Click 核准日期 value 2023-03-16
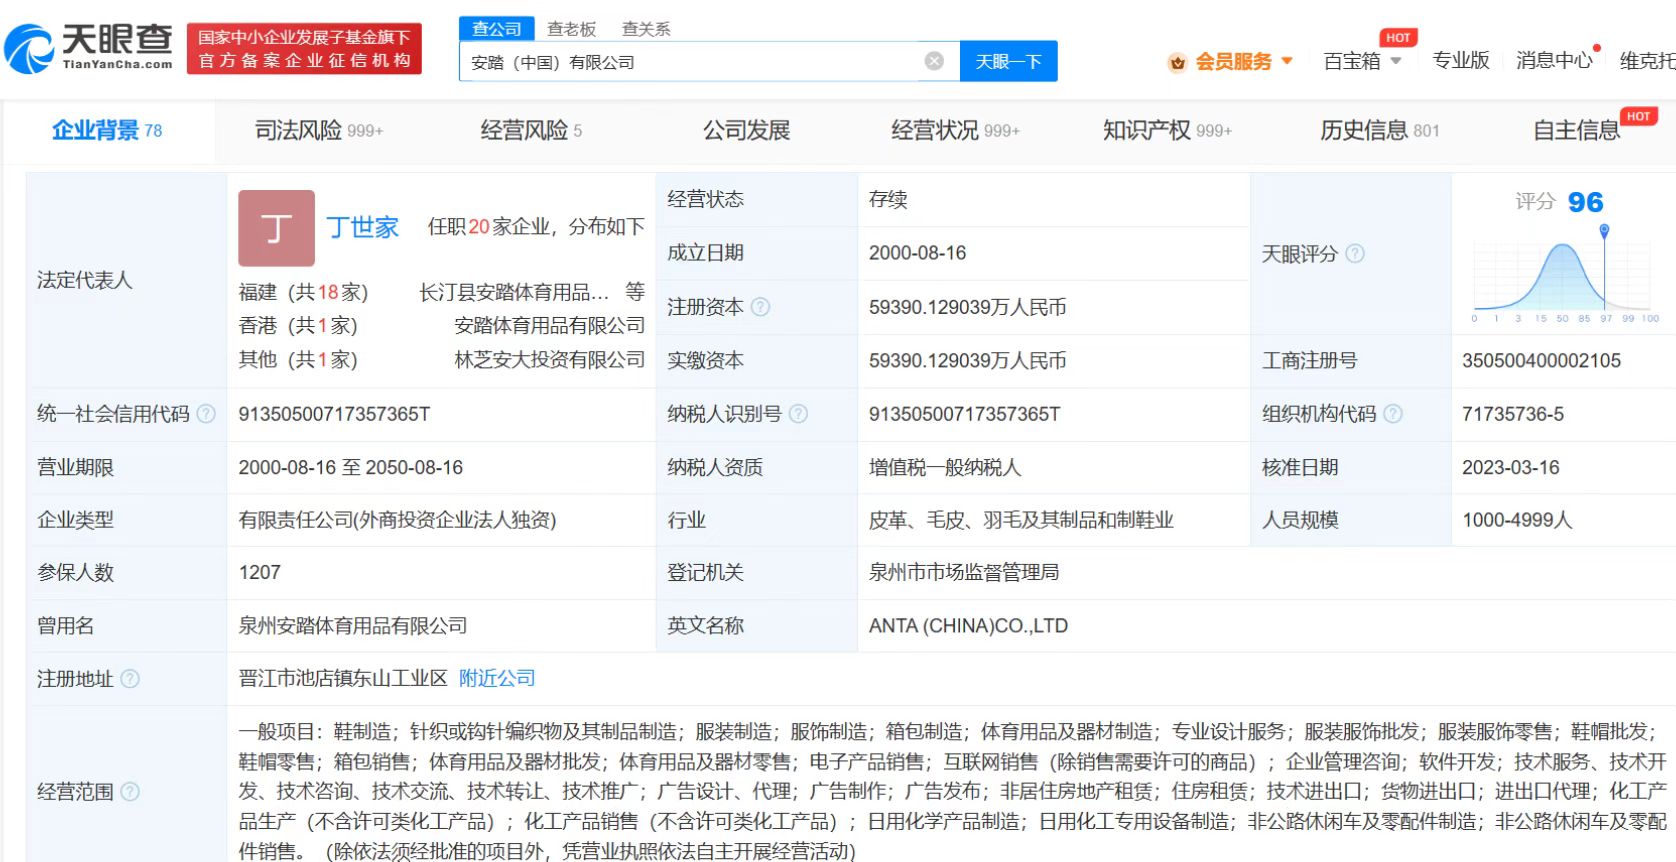 point(1510,467)
